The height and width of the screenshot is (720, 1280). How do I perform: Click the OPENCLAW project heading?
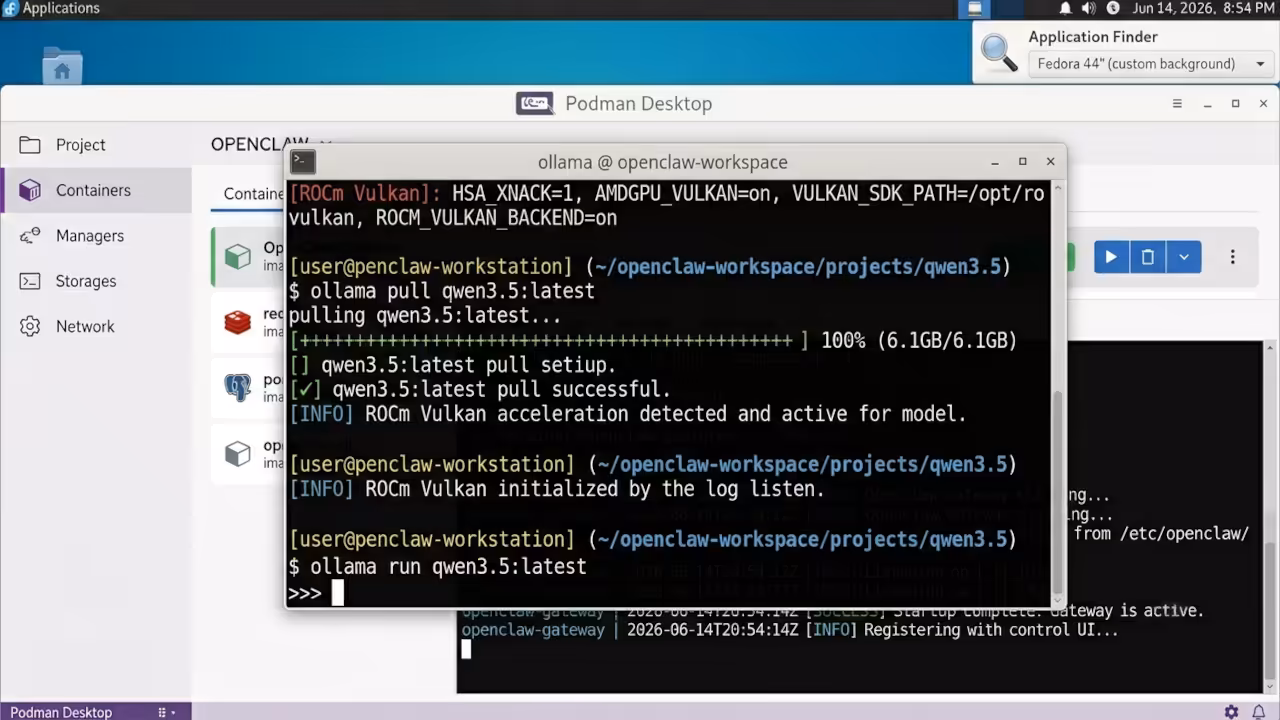point(259,144)
